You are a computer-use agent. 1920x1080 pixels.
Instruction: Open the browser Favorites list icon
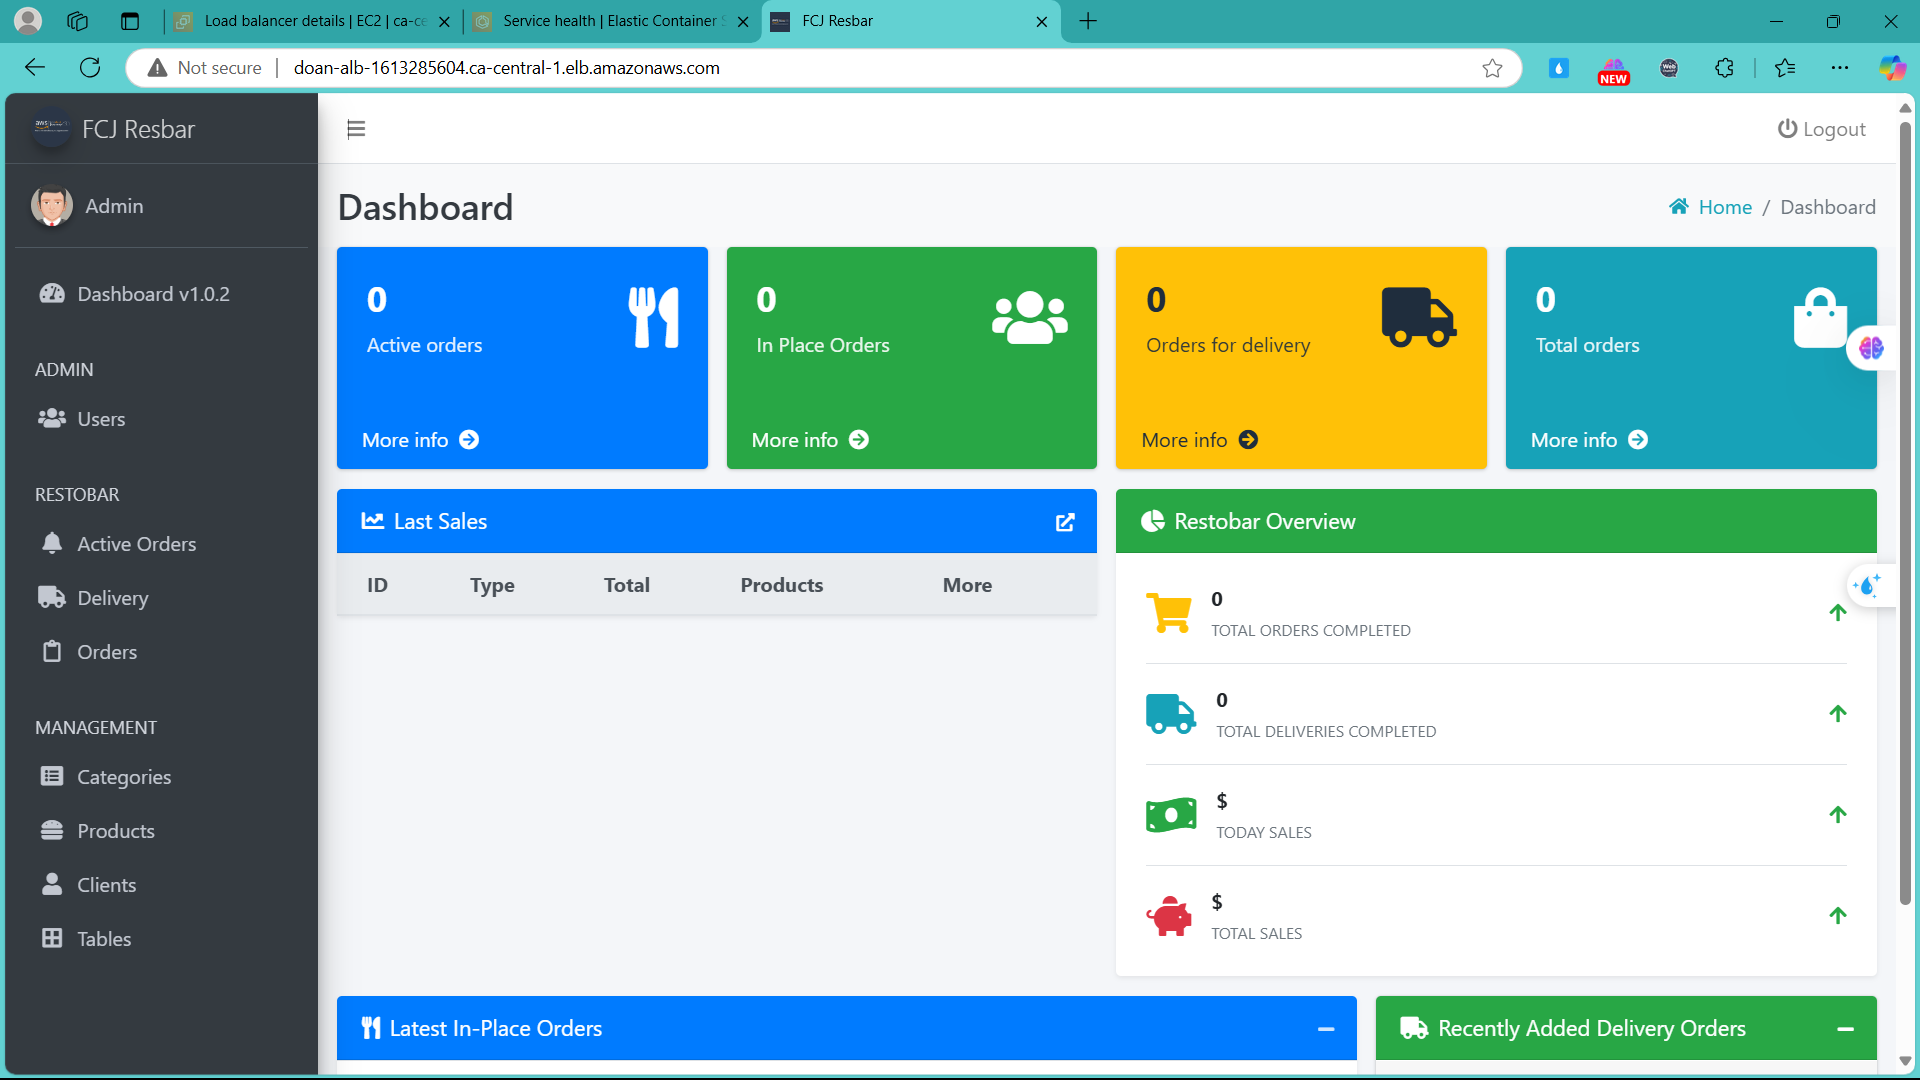[x=1785, y=68]
